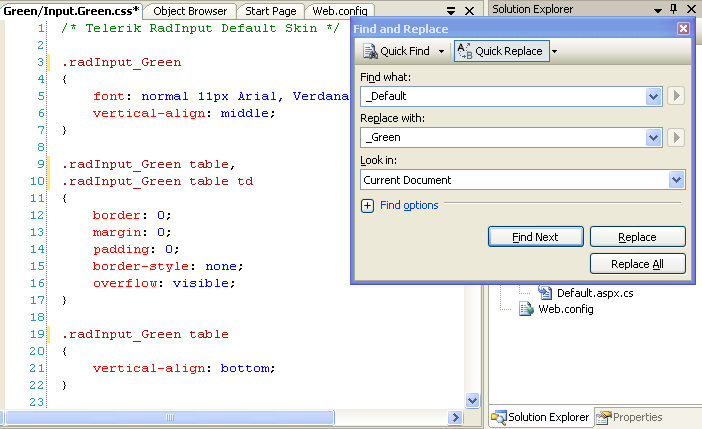Click the Replace All button
The height and width of the screenshot is (429, 702).
point(637,264)
